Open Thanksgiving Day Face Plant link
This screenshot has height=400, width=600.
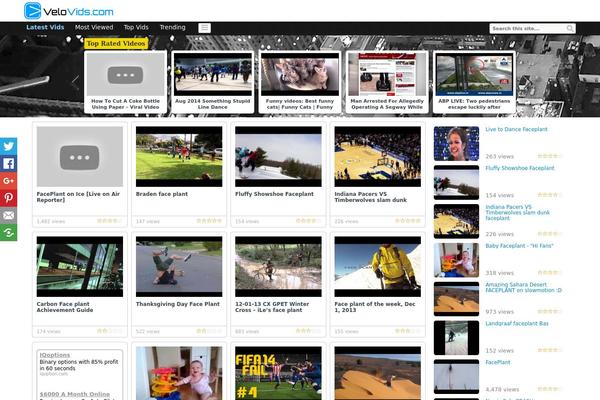click(178, 304)
